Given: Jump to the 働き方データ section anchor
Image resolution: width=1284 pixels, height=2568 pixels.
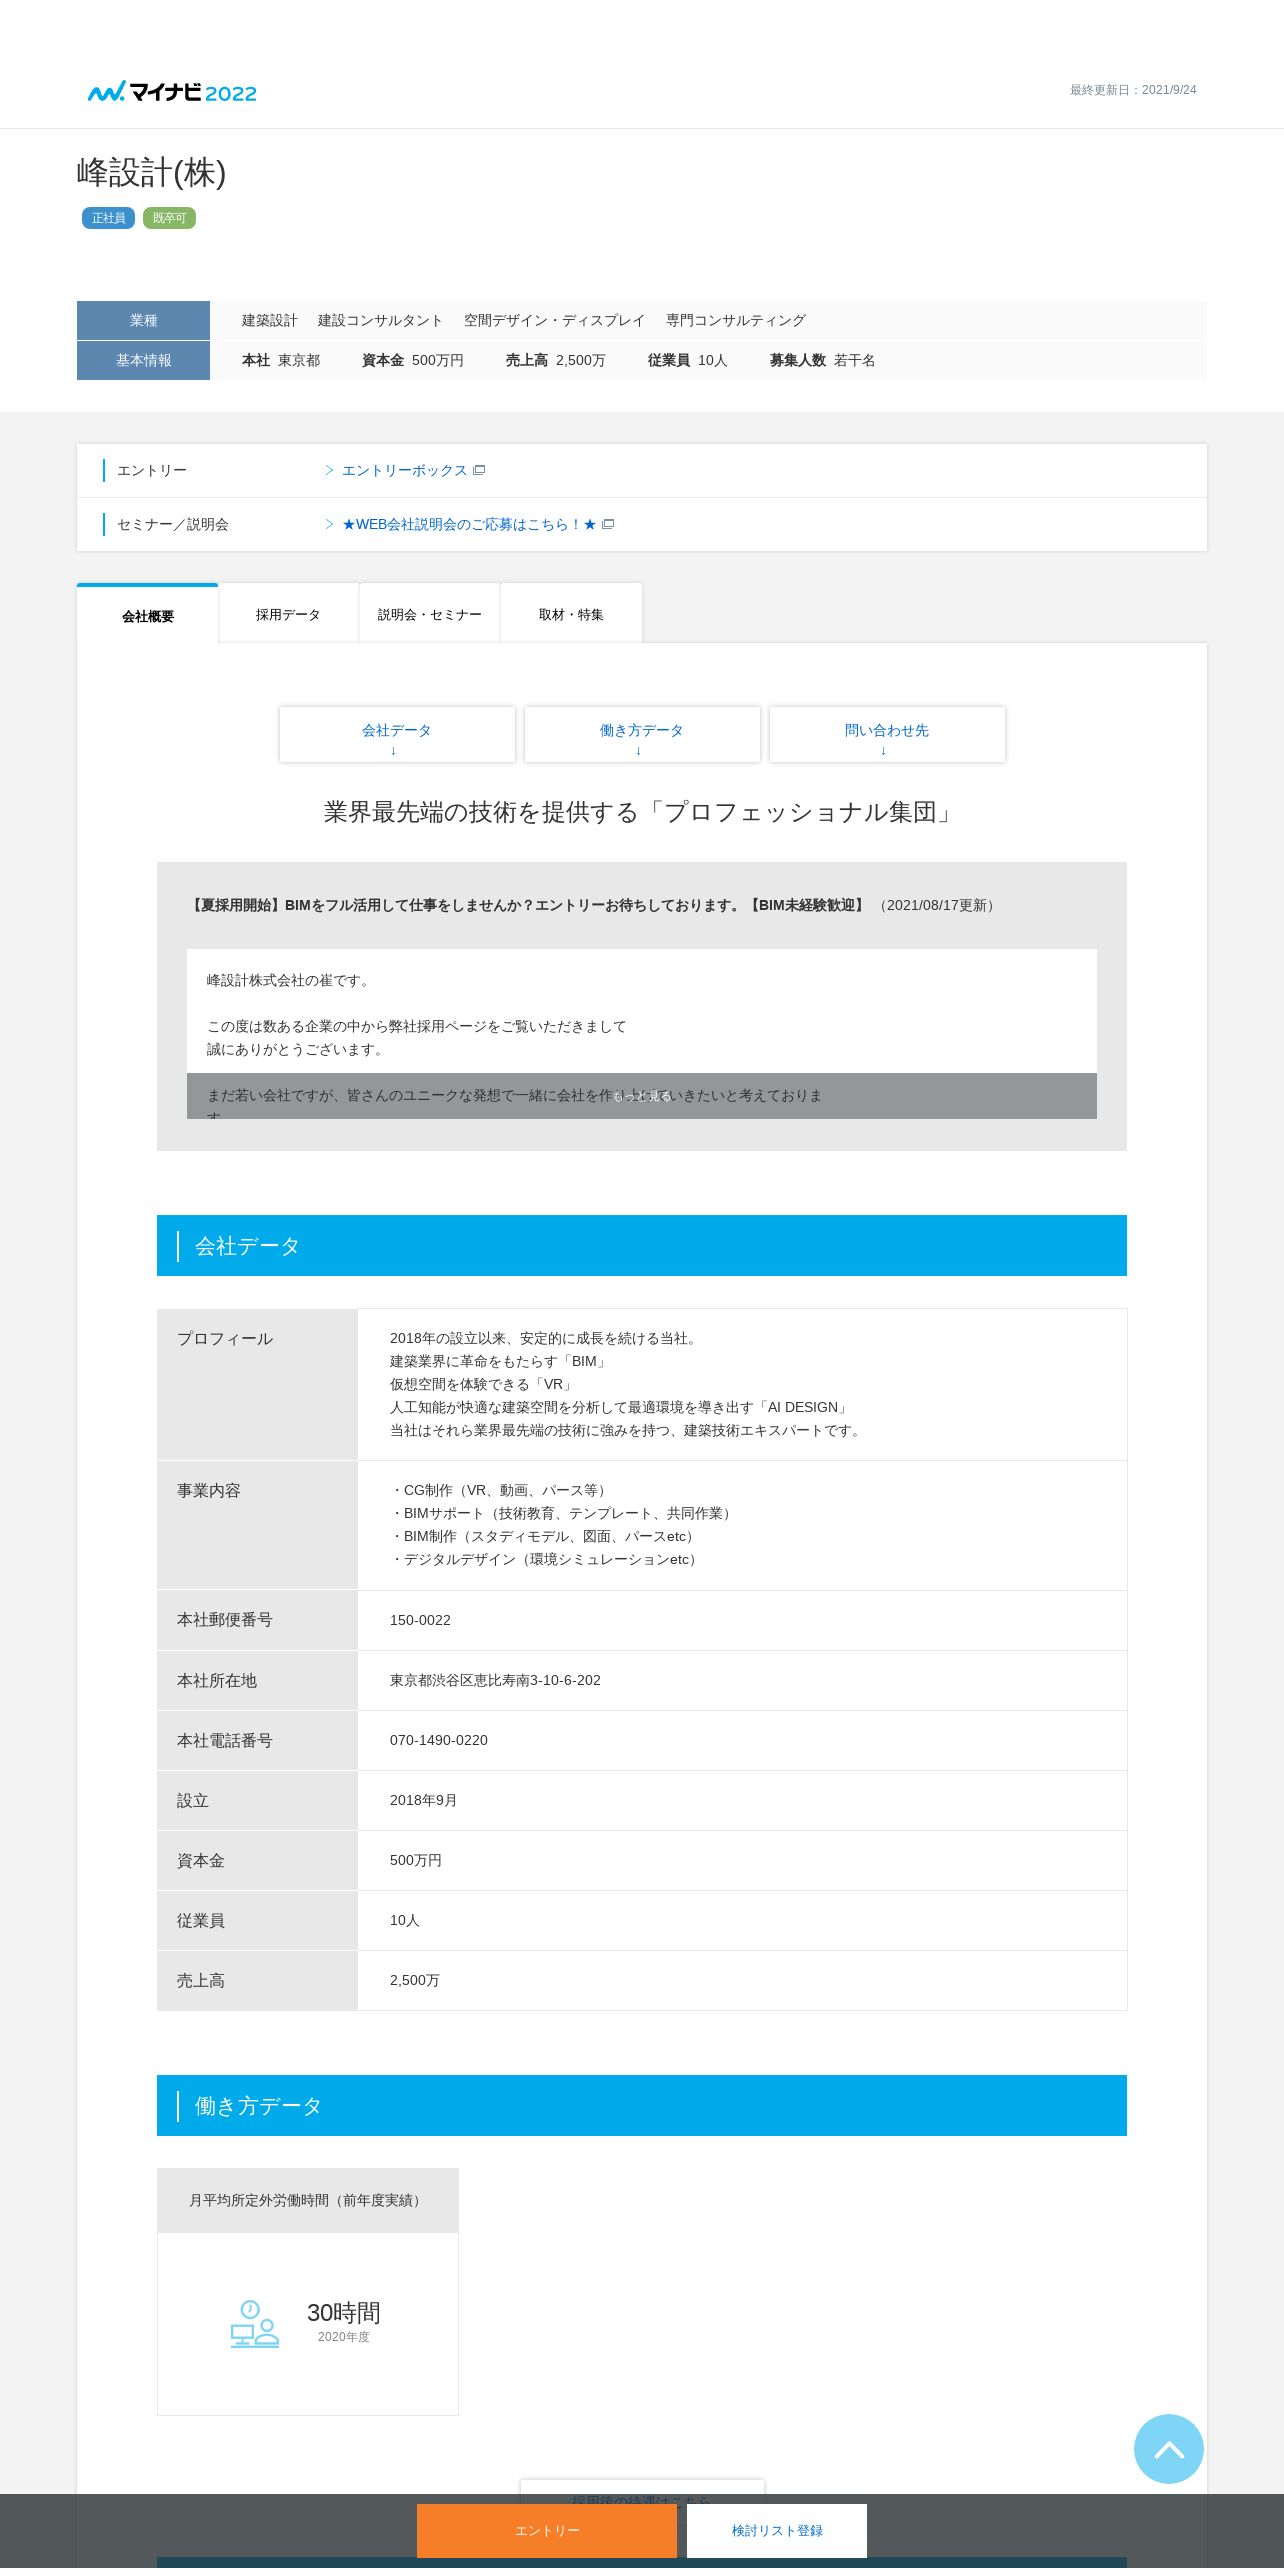Looking at the screenshot, I should (x=642, y=735).
